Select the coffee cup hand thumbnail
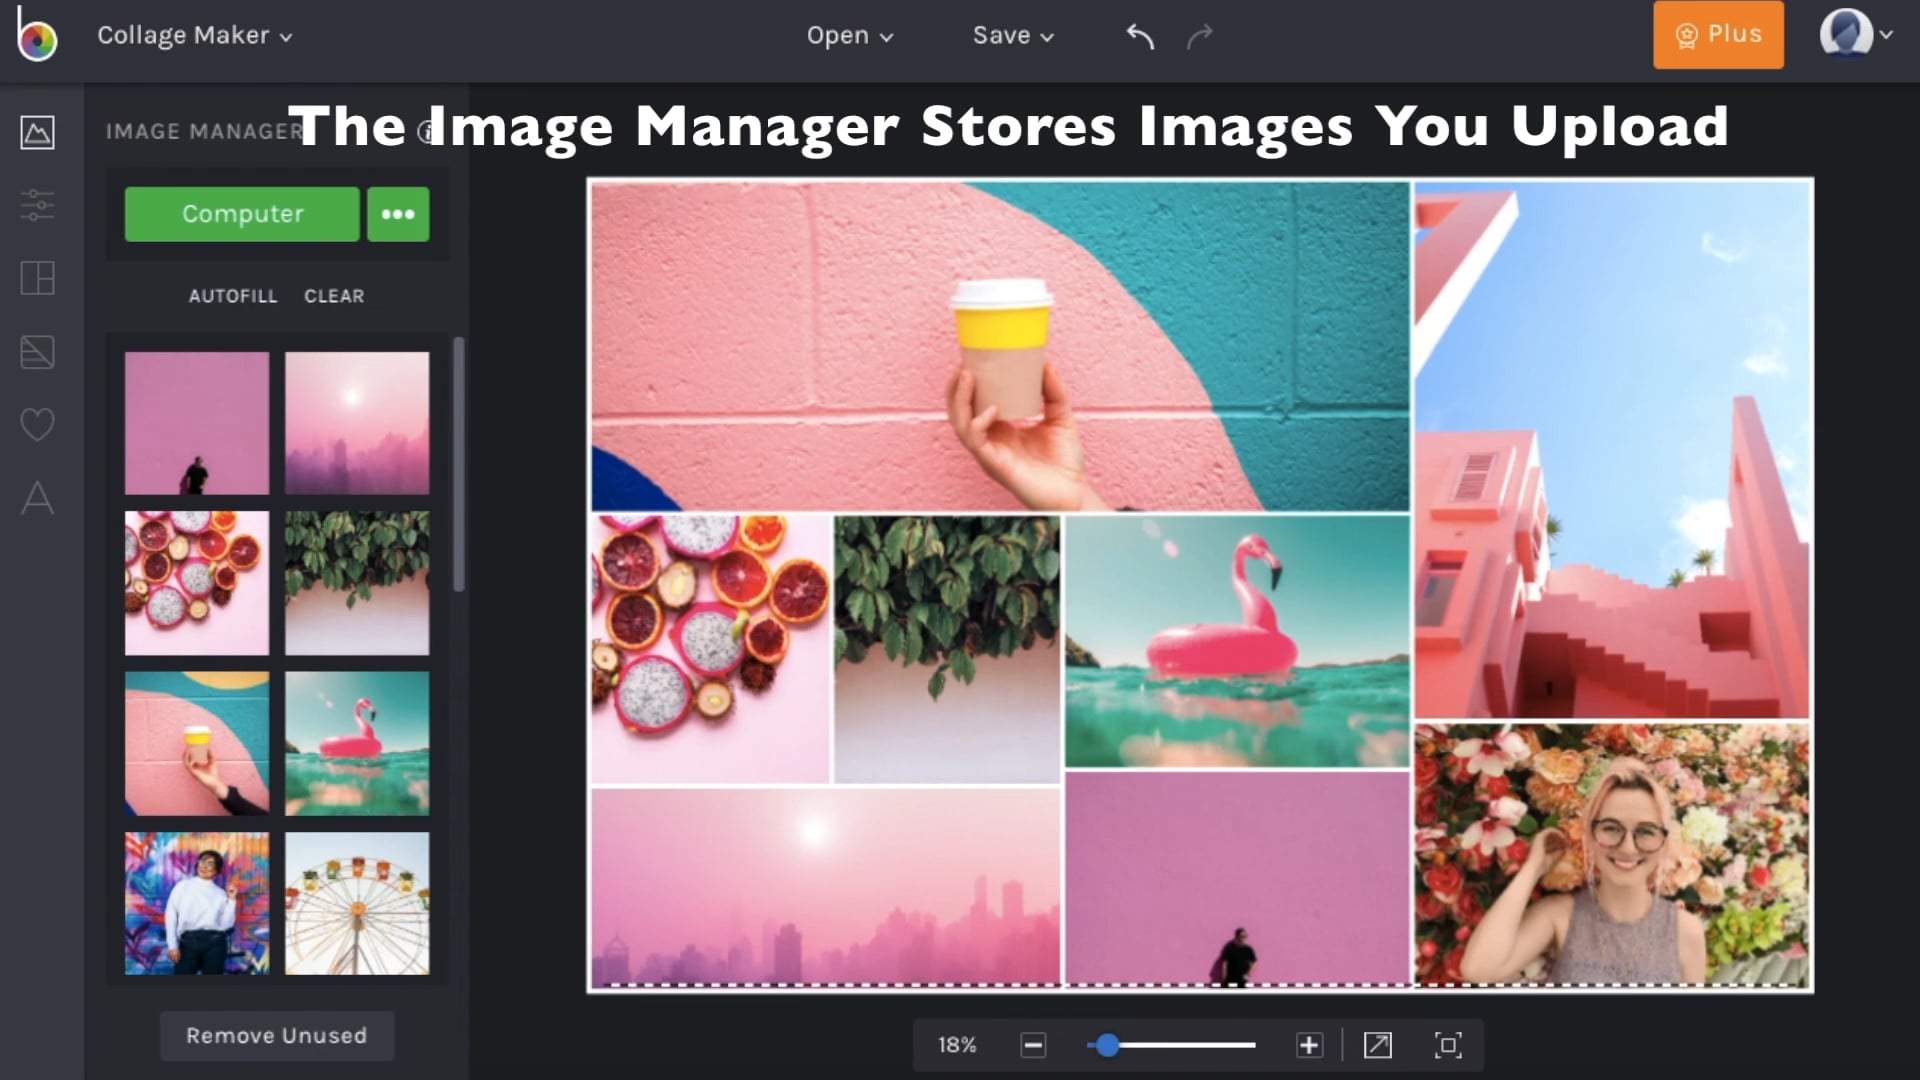Viewport: 1920px width, 1080px height. [x=197, y=743]
